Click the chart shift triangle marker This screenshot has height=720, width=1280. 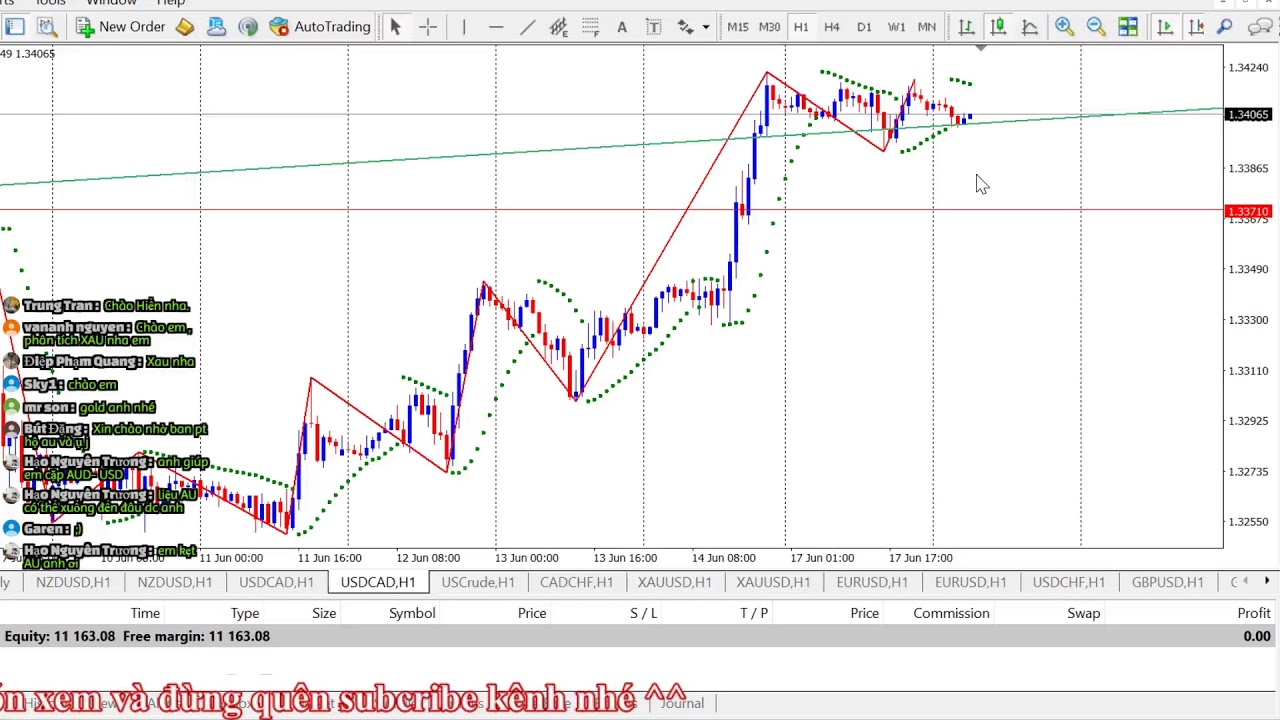coord(981,49)
